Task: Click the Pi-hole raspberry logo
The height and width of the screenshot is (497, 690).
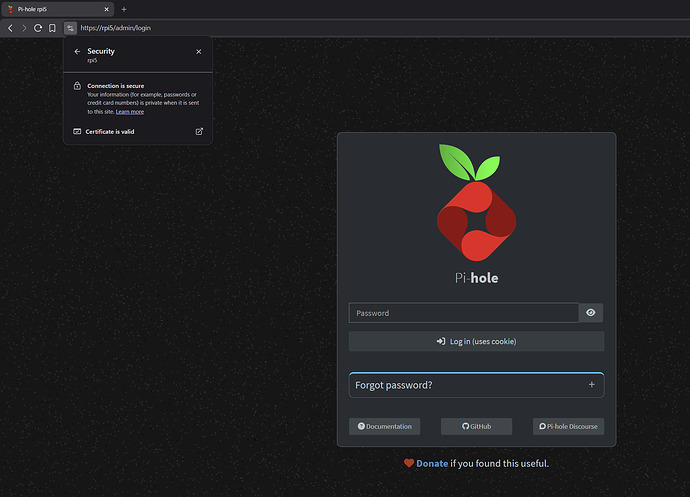Action: click(476, 203)
